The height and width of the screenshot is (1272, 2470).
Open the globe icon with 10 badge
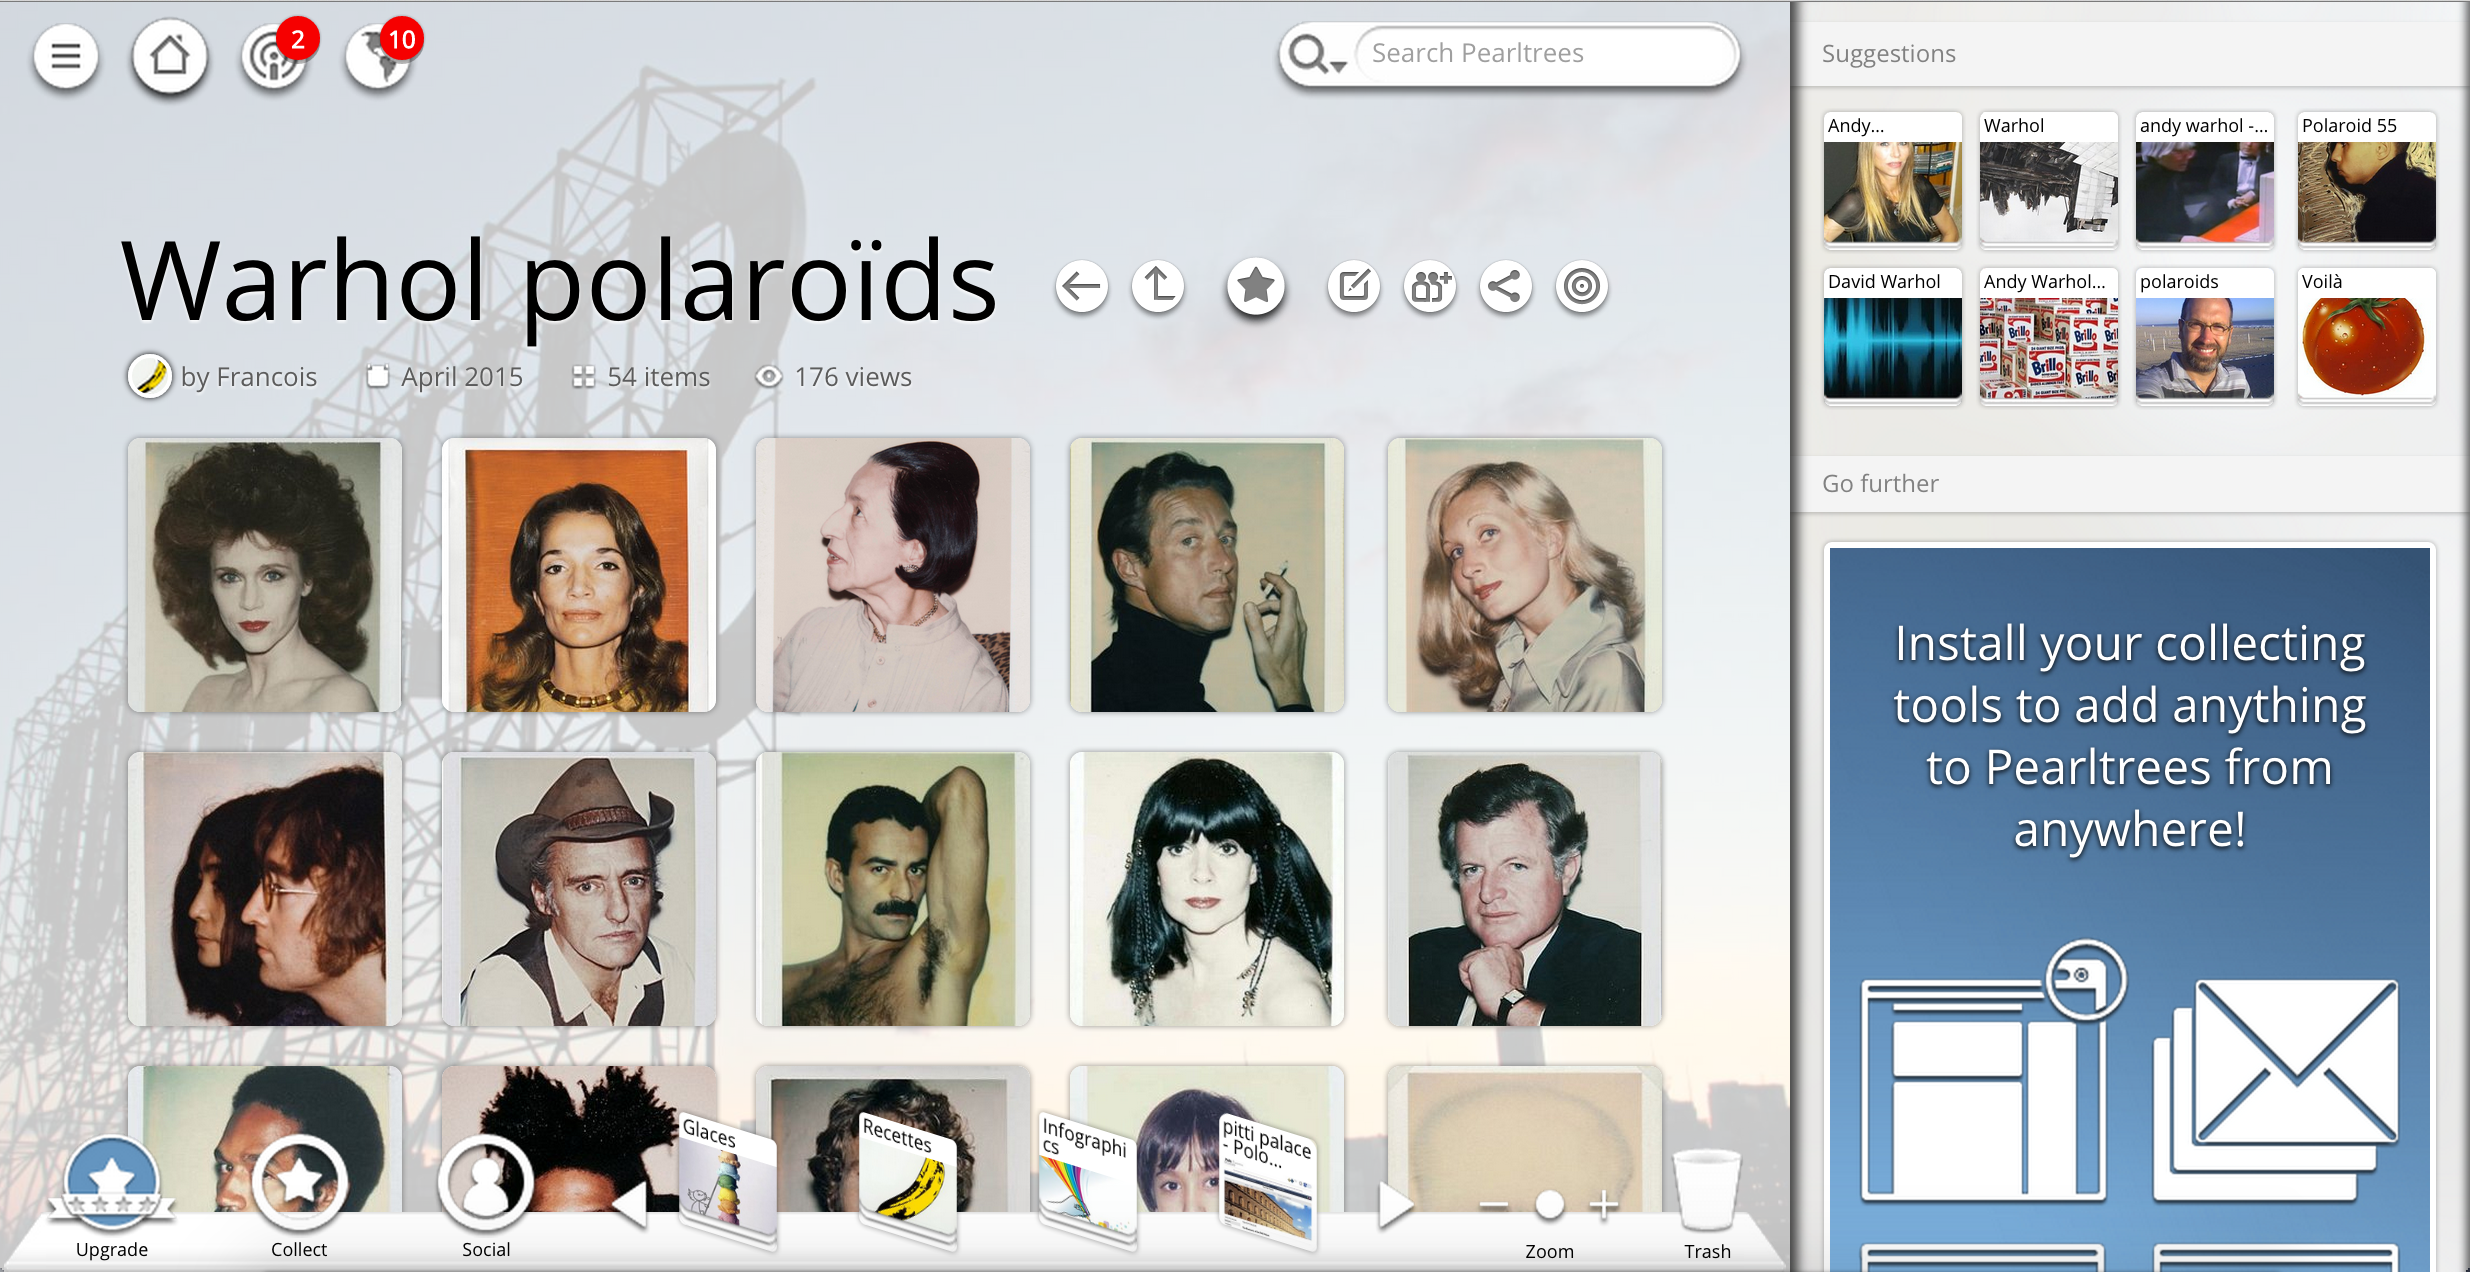[x=378, y=58]
